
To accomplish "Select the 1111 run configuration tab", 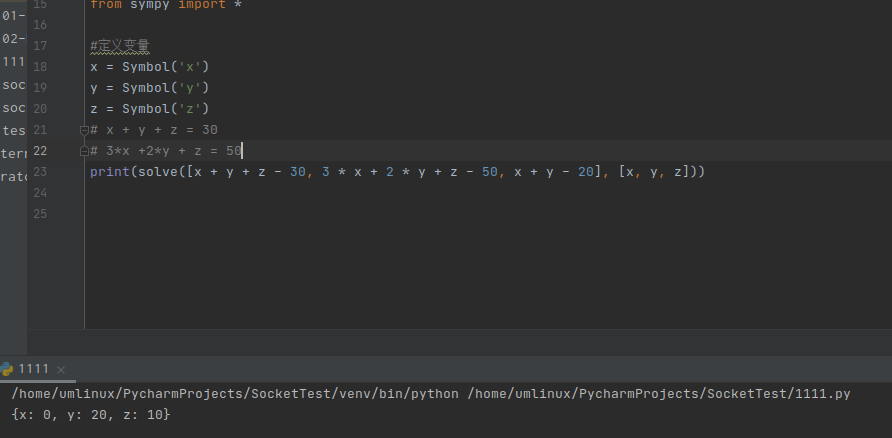I will (33, 370).
